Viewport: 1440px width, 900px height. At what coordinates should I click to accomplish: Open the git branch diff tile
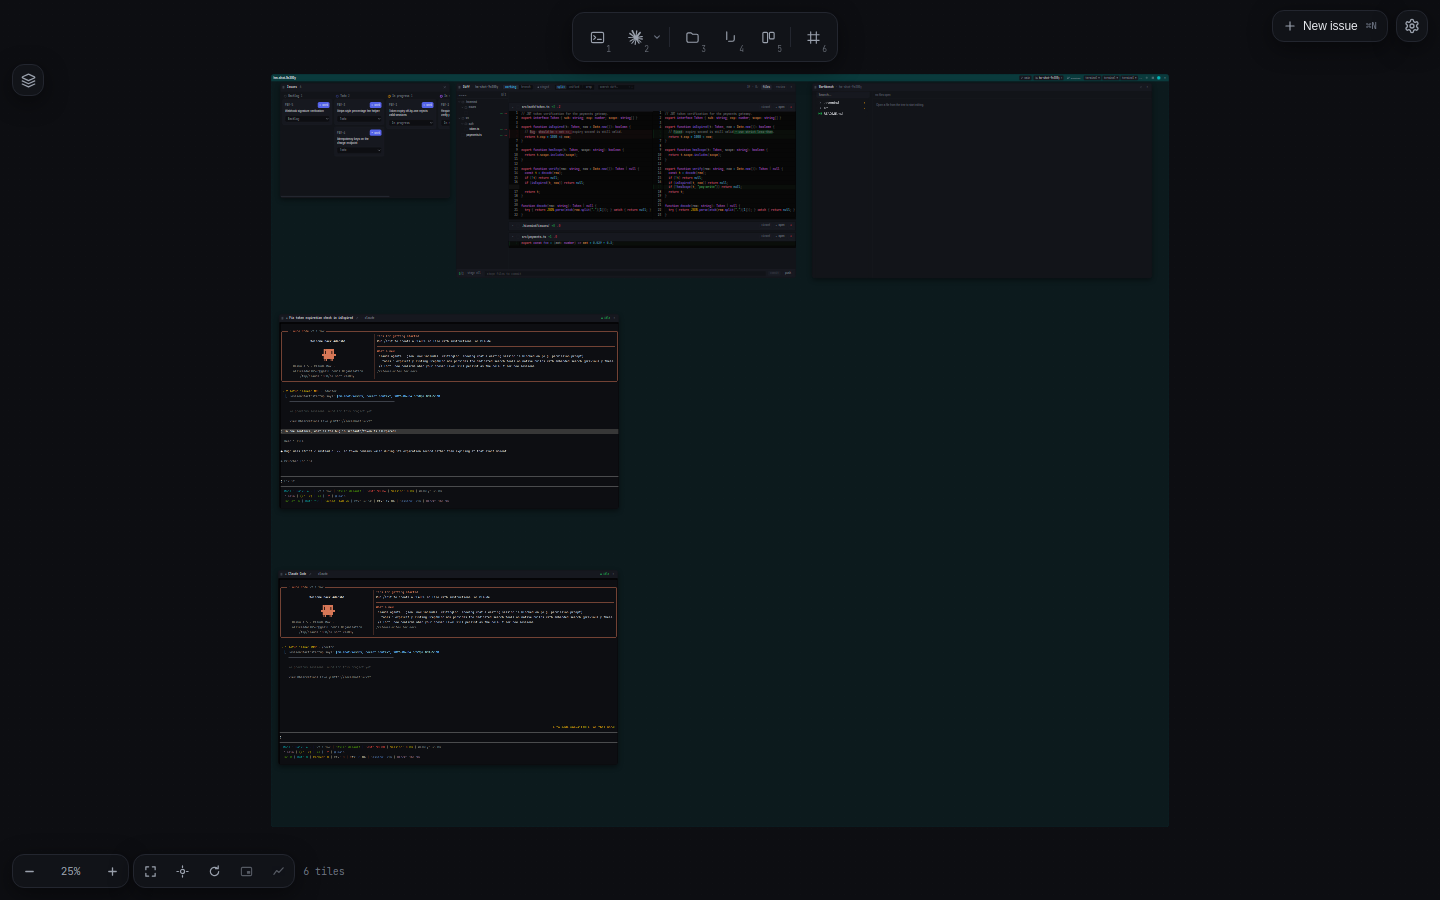[730, 38]
